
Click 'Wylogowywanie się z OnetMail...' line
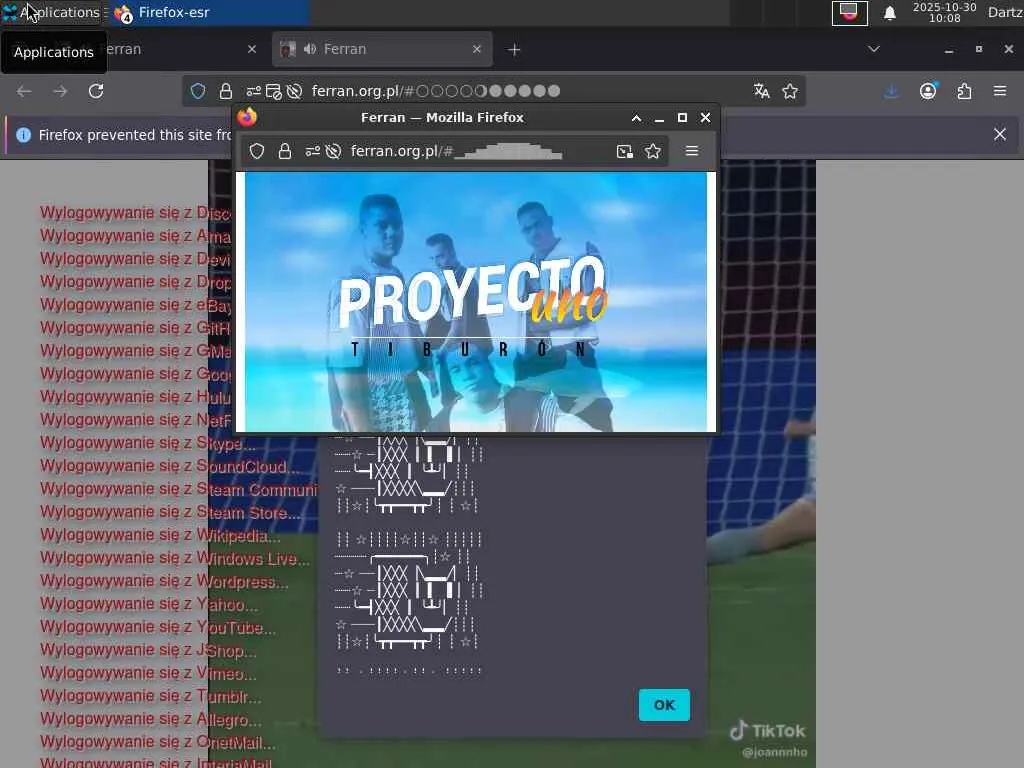coord(157,743)
